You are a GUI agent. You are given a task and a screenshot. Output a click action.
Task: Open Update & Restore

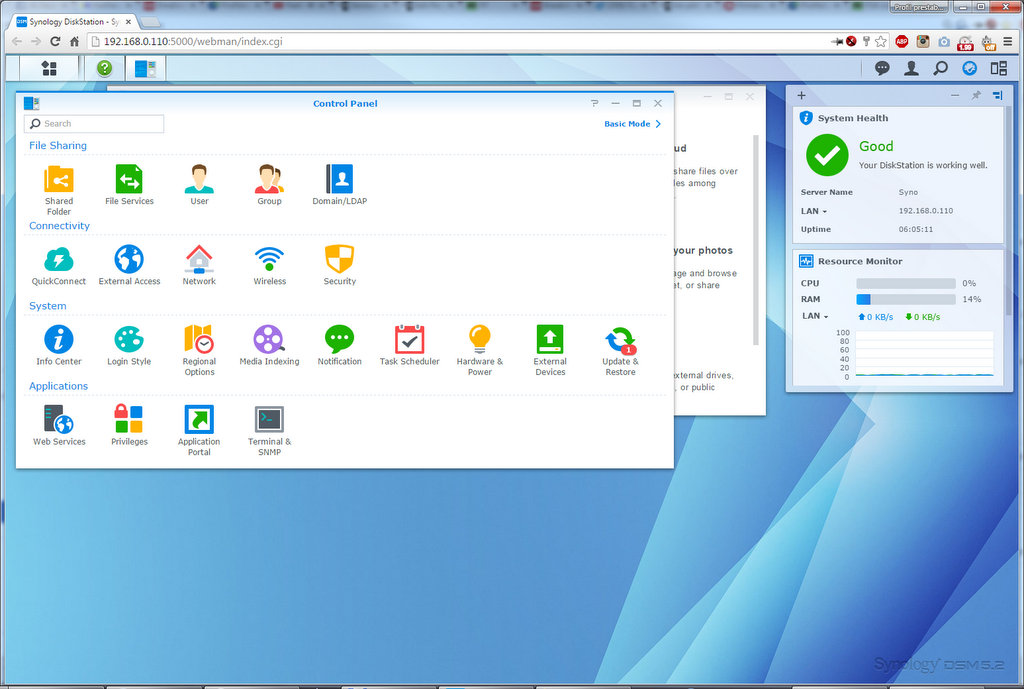coord(620,350)
